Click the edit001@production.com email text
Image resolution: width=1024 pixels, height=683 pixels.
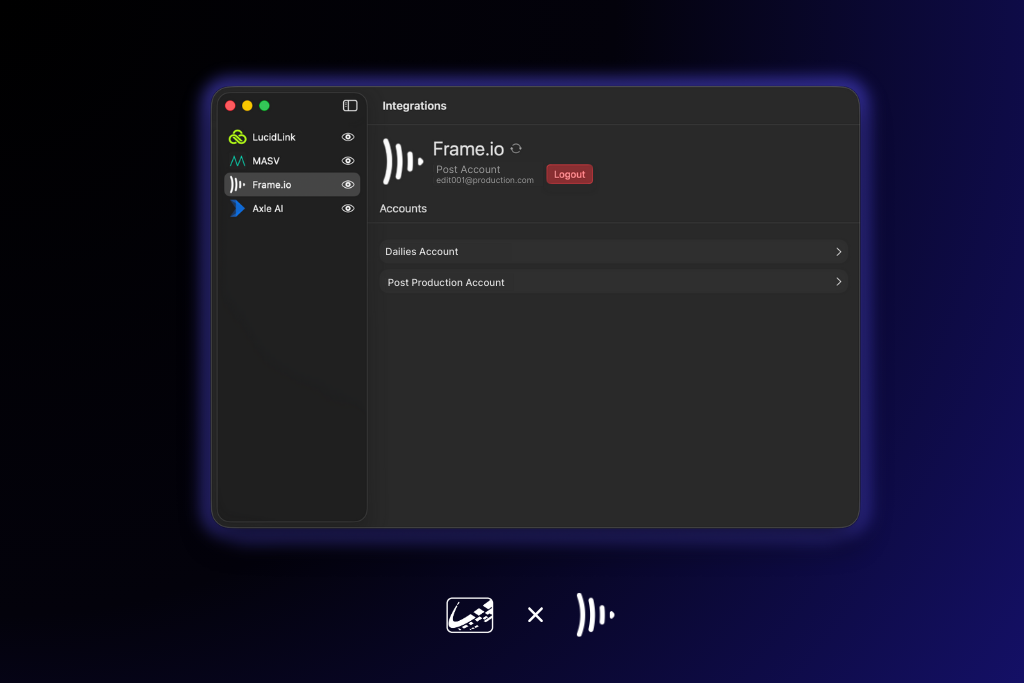pos(485,180)
